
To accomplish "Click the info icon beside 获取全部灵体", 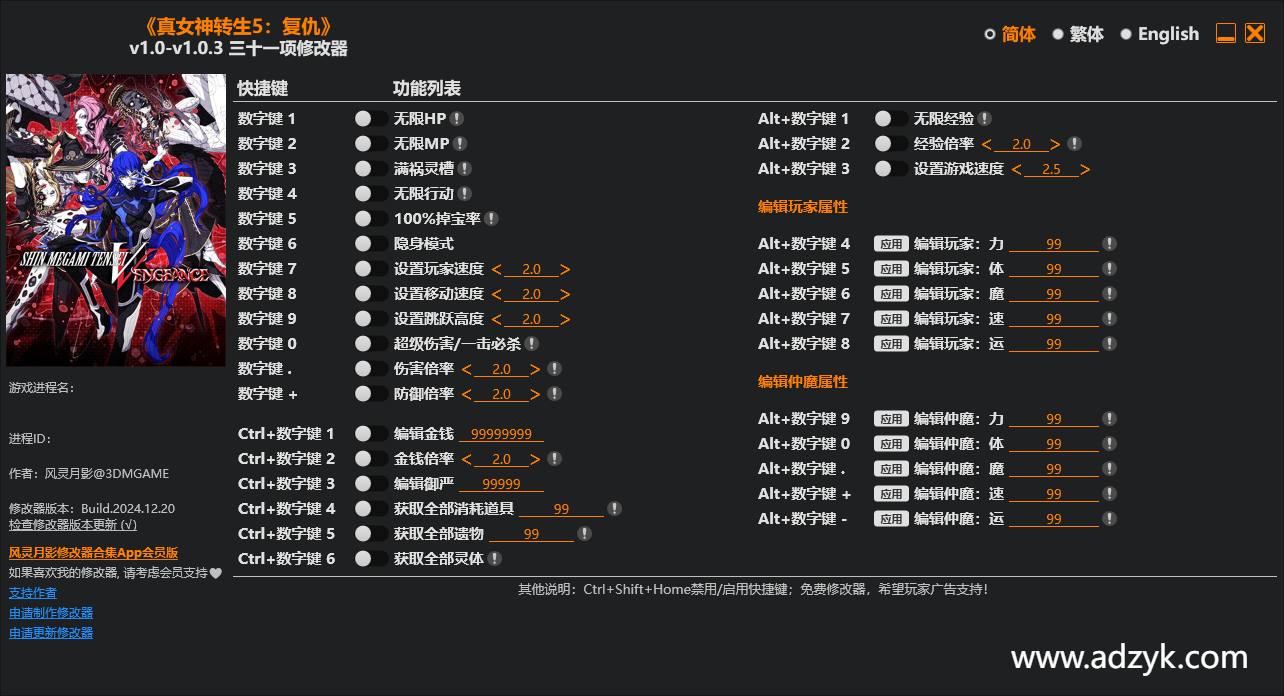I will [495, 559].
